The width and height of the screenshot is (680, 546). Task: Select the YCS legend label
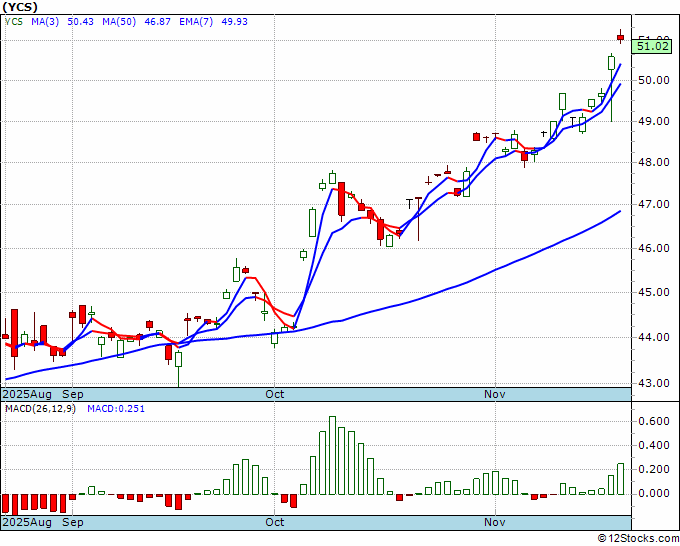14,22
